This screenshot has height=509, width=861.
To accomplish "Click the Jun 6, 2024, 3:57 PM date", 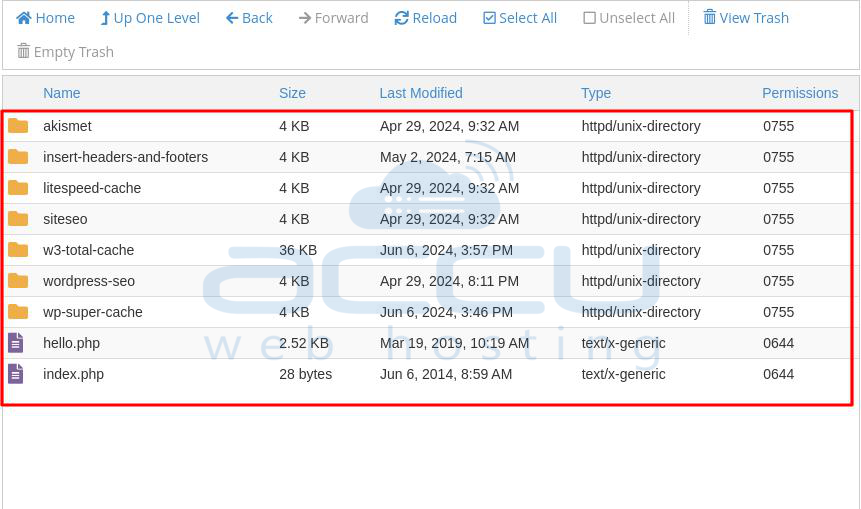I will coord(446,250).
